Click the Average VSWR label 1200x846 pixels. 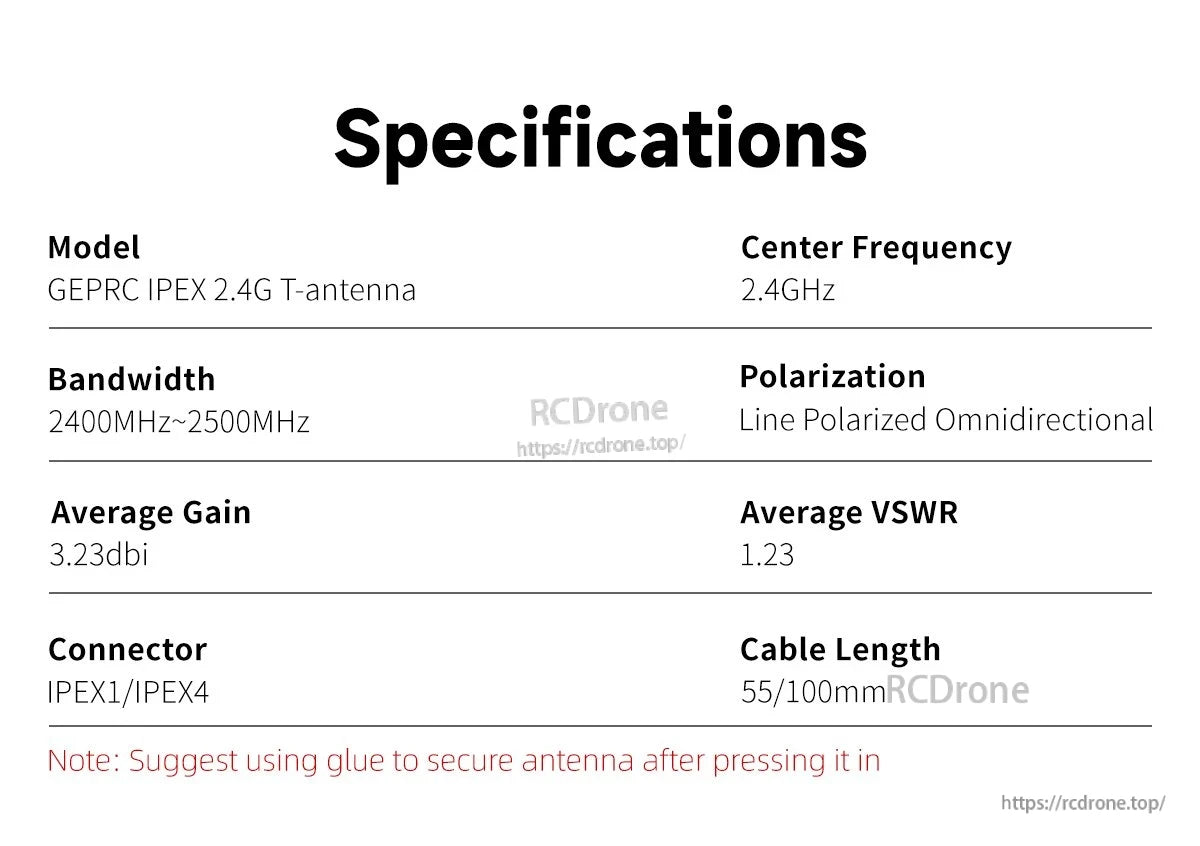pos(848,512)
